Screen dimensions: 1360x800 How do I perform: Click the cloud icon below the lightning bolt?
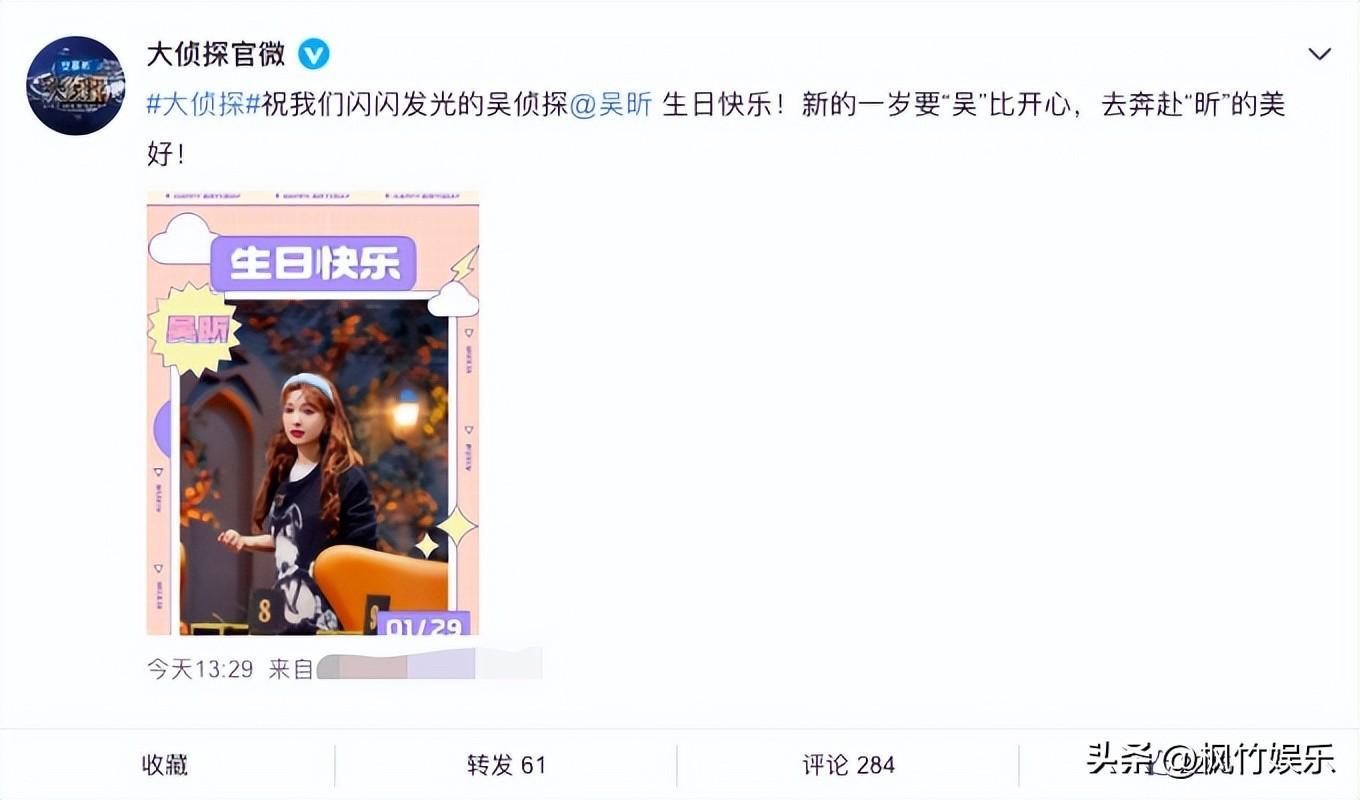tap(453, 299)
